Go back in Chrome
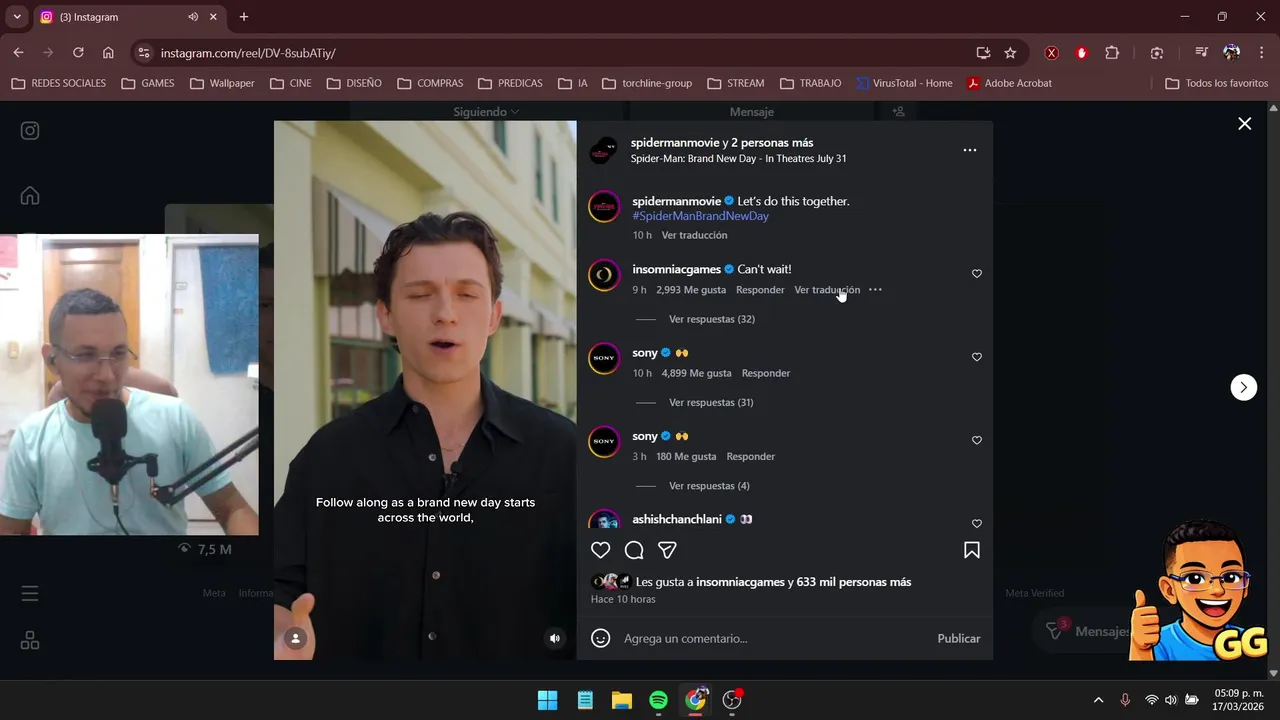The width and height of the screenshot is (1280, 720). pos(18,53)
